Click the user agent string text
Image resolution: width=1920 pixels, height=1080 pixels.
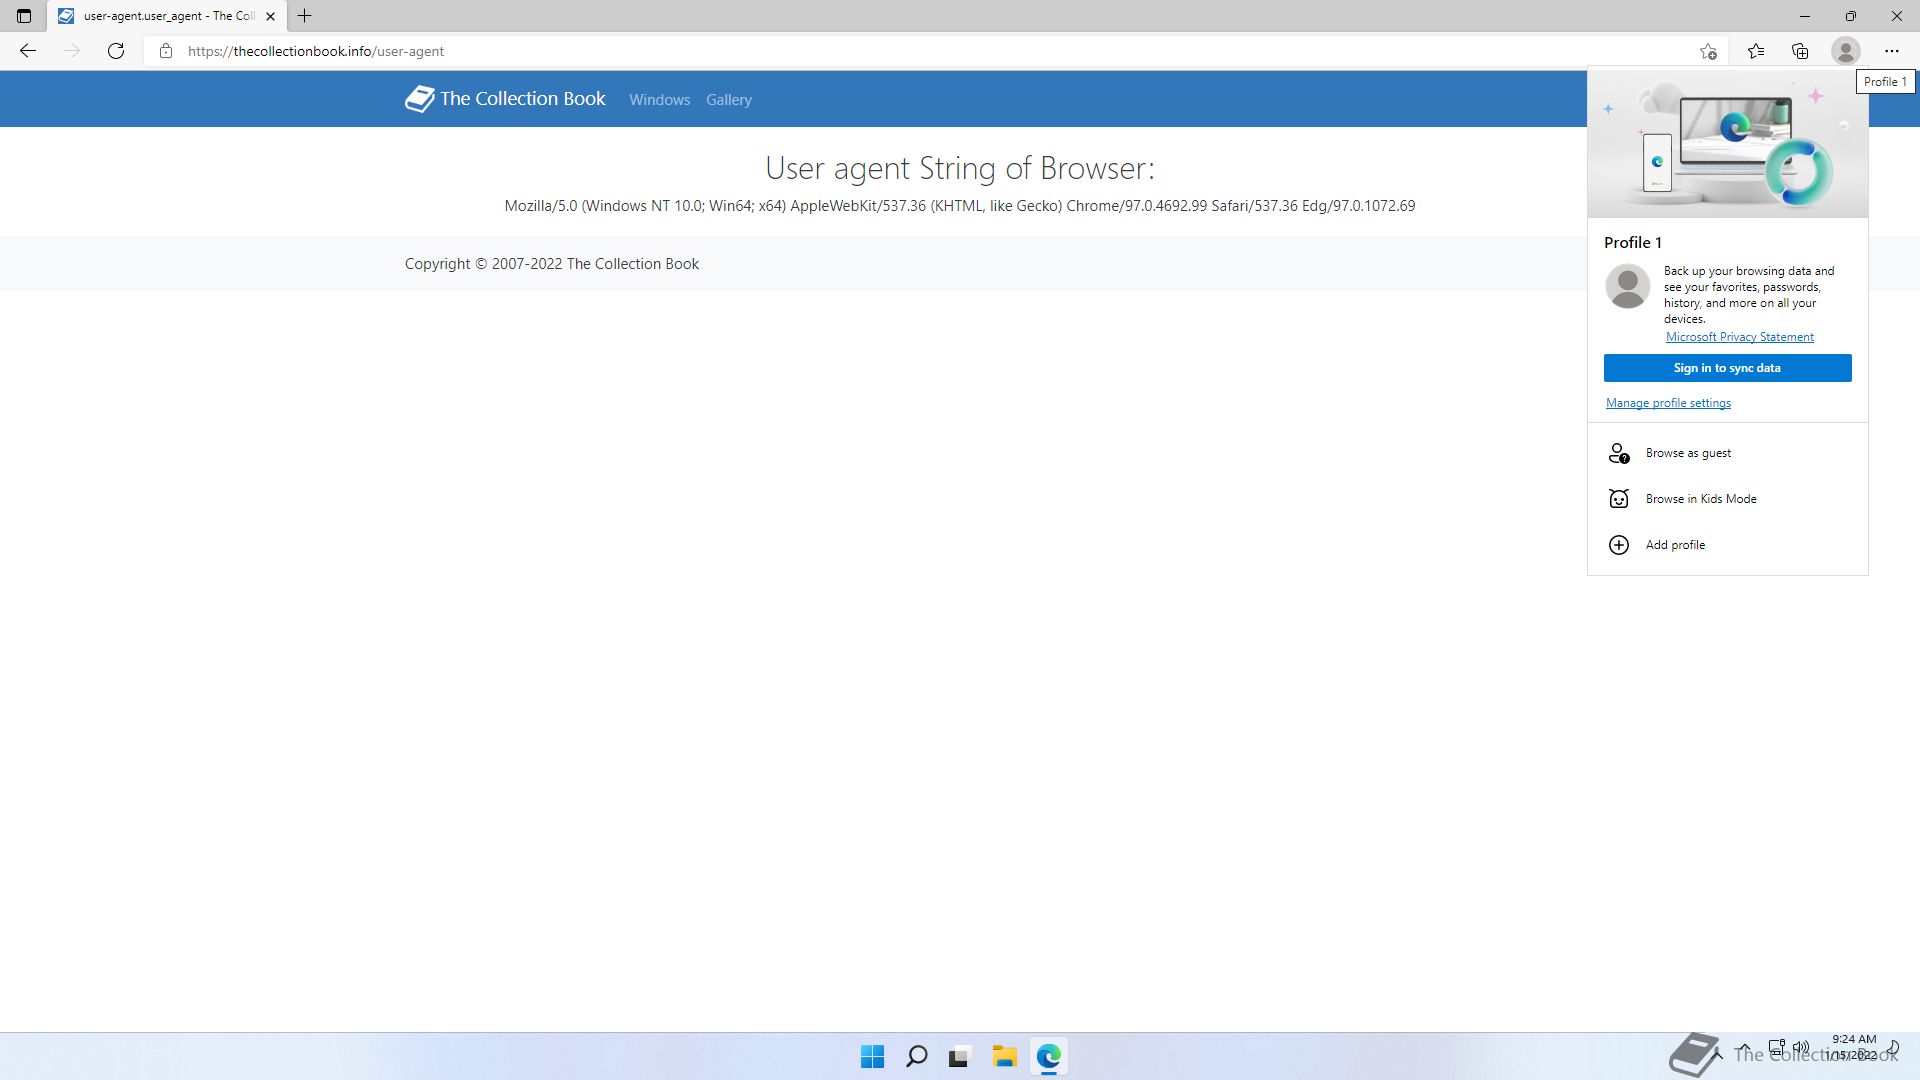959,206
